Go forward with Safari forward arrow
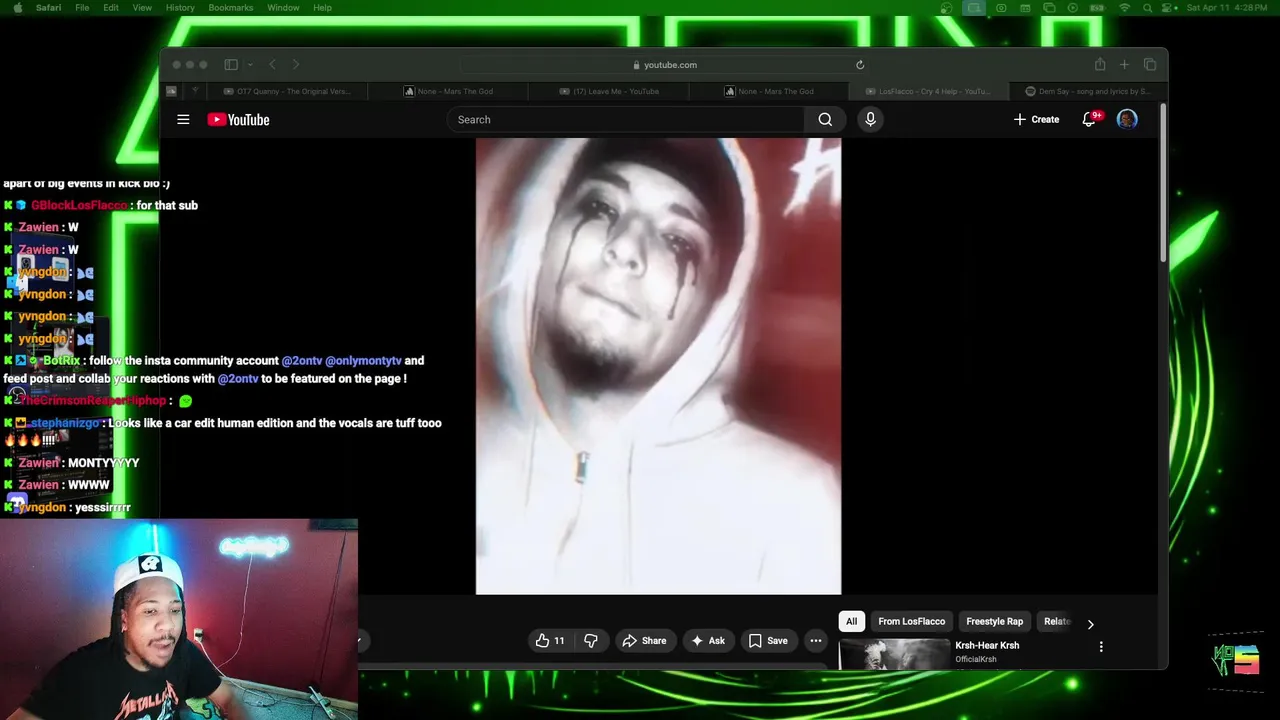 tap(296, 65)
